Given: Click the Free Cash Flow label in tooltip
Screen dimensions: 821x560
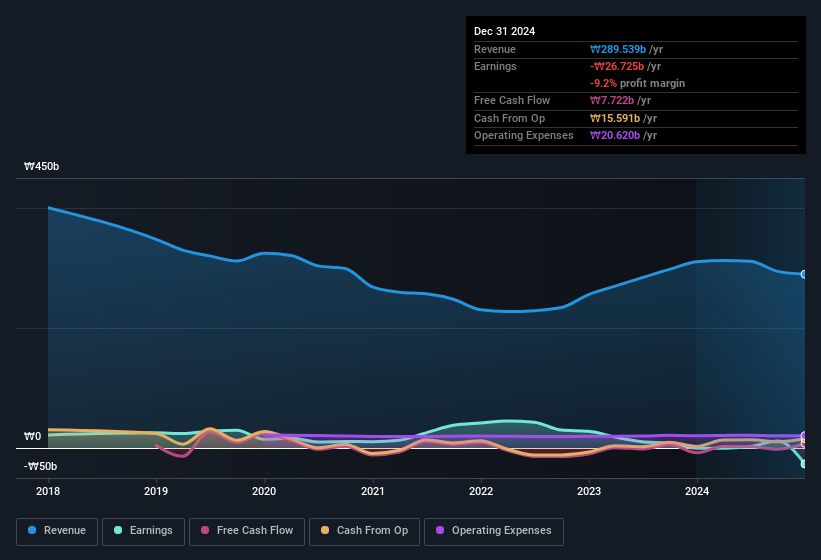Looking at the screenshot, I should pyautogui.click(x=512, y=100).
